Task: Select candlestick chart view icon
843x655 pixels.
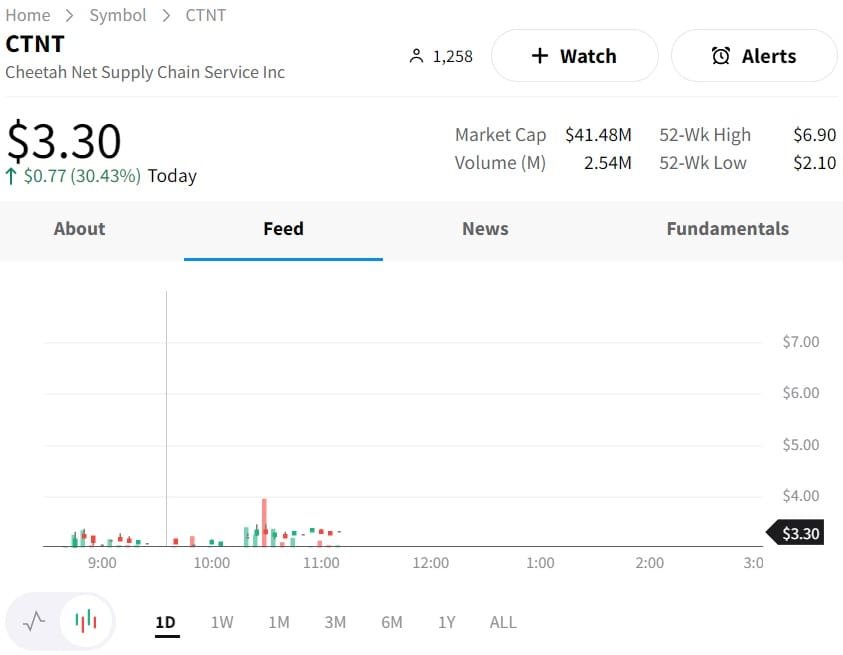Action: pos(87,622)
